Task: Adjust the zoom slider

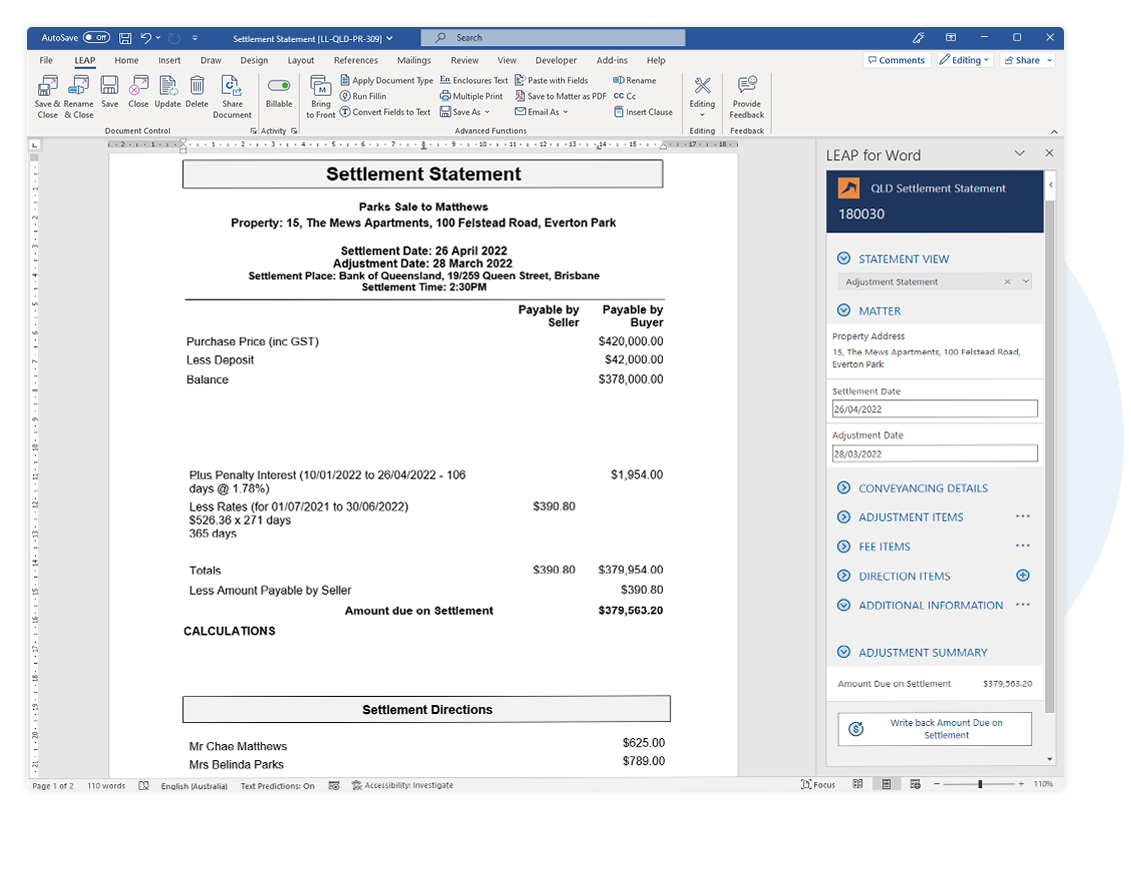Action: pos(980,784)
